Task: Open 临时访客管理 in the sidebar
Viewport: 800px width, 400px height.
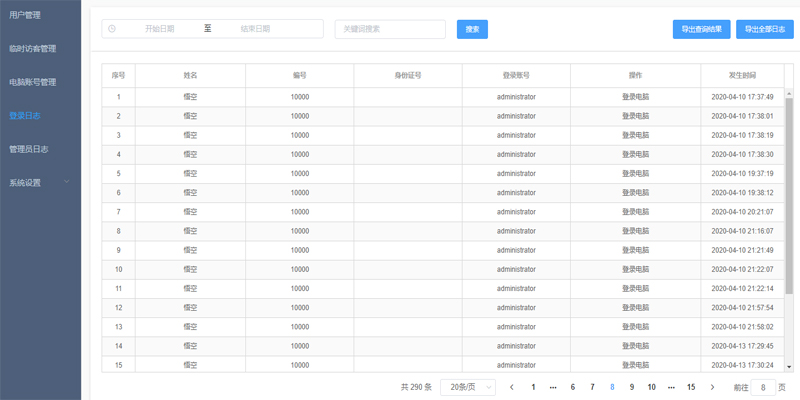Action: click(32, 48)
